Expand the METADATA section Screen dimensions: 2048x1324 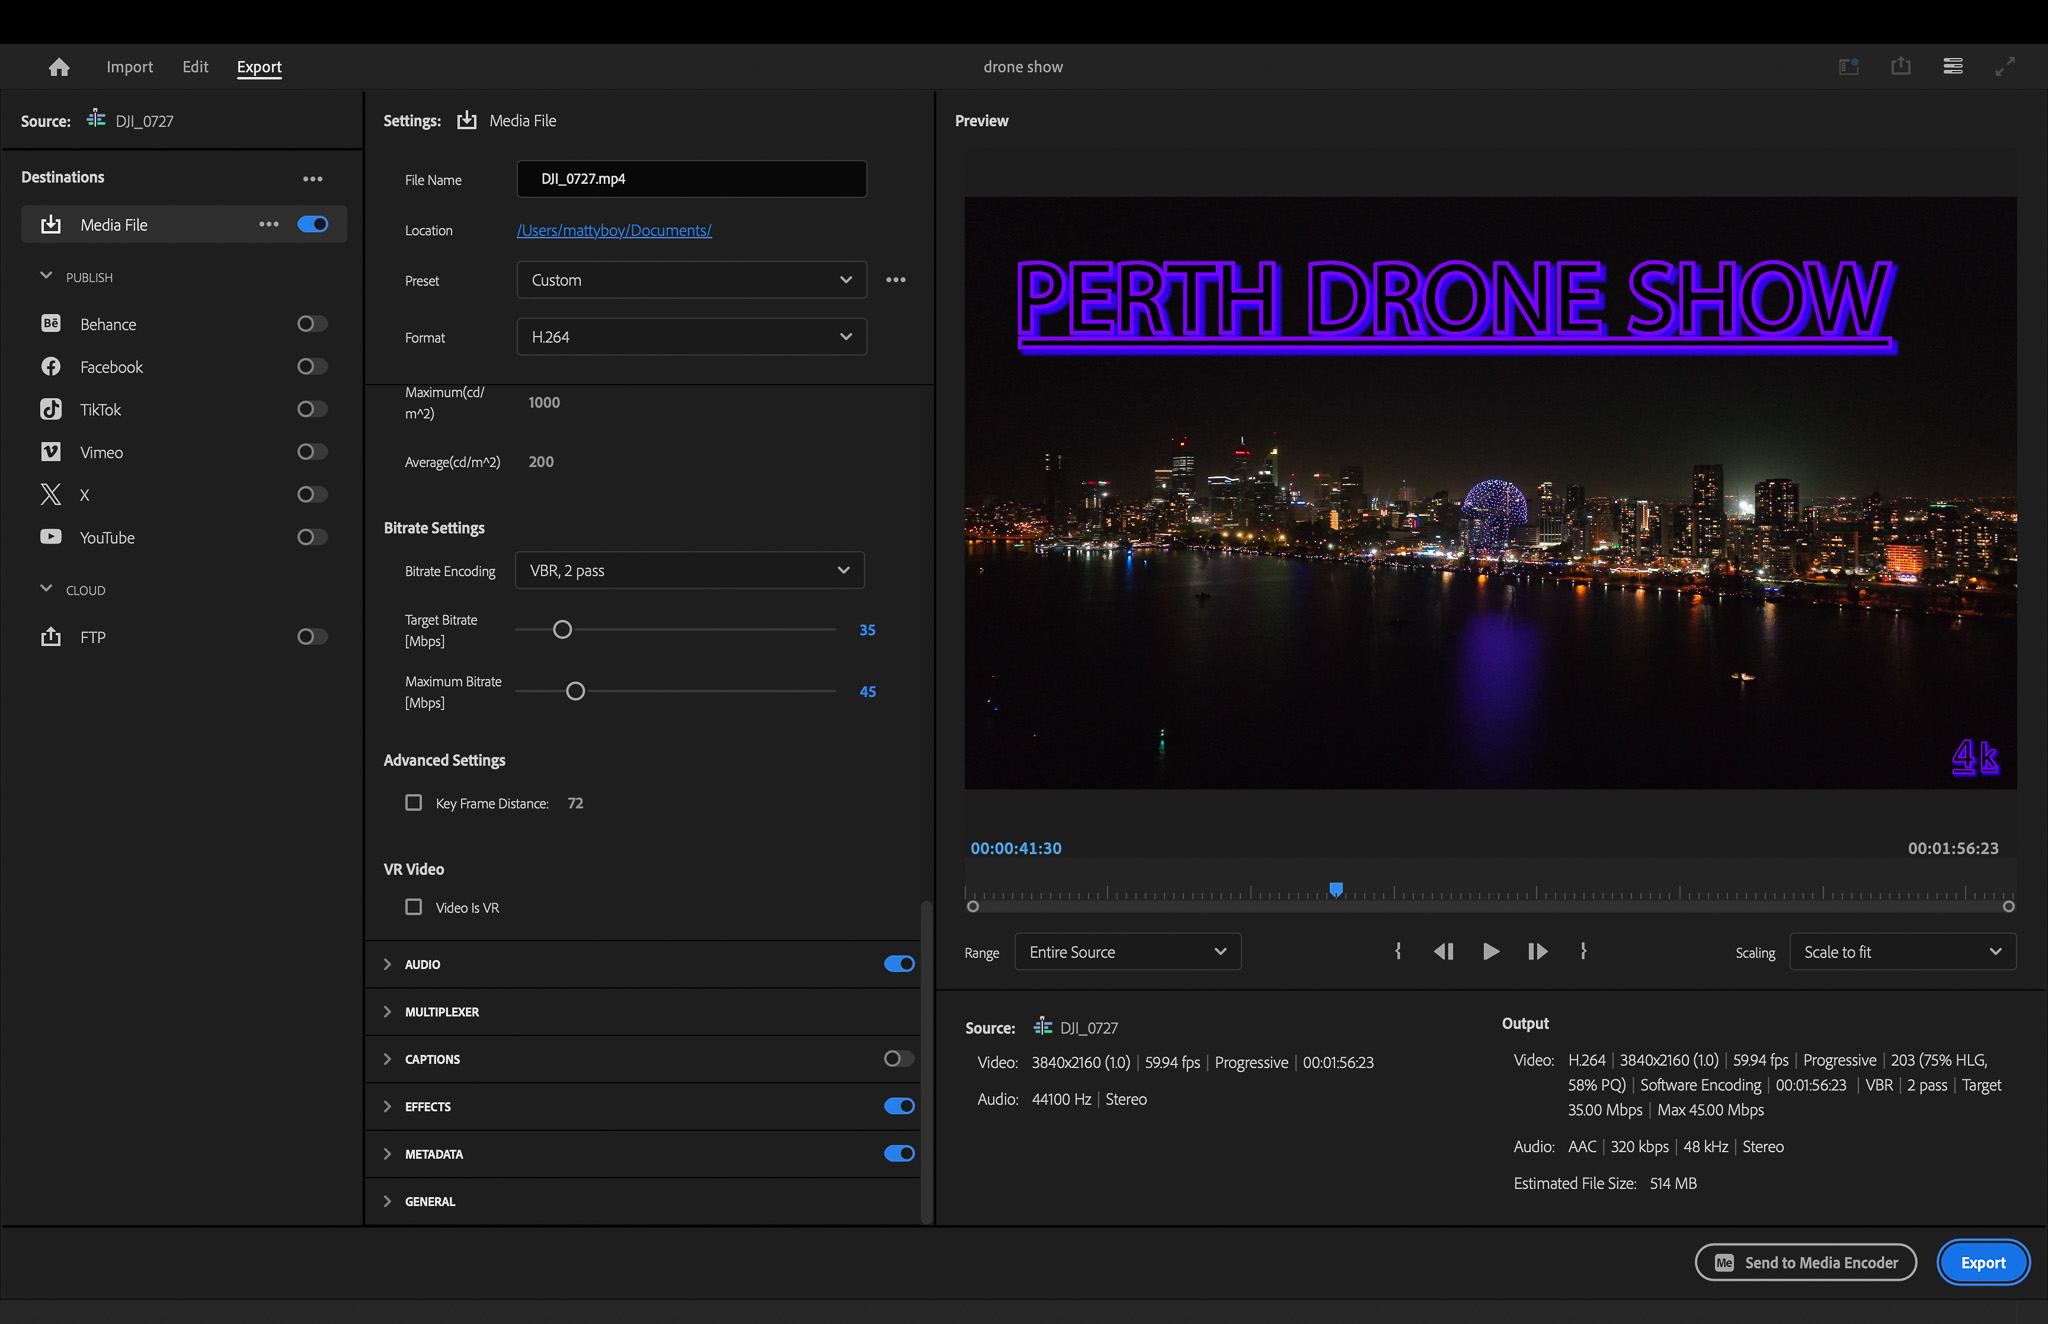(x=387, y=1154)
